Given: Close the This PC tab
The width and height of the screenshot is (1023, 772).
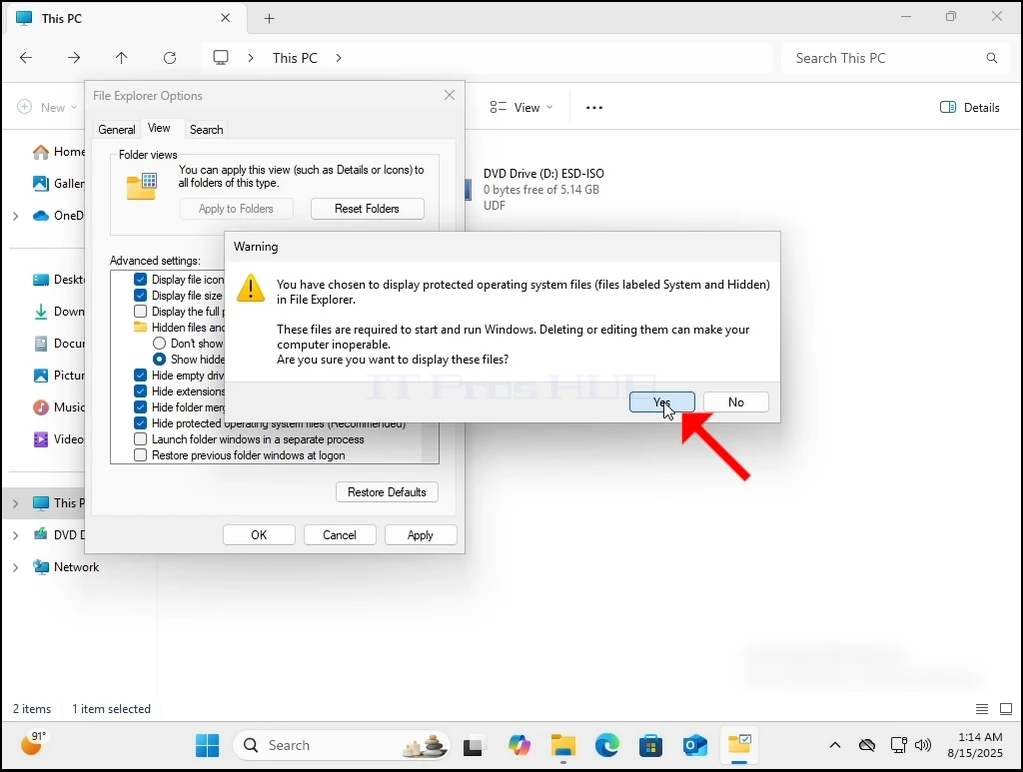Looking at the screenshot, I should coord(225,18).
